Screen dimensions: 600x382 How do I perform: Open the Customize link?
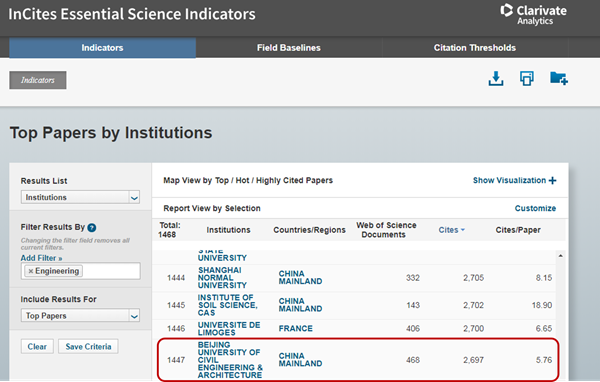point(535,209)
